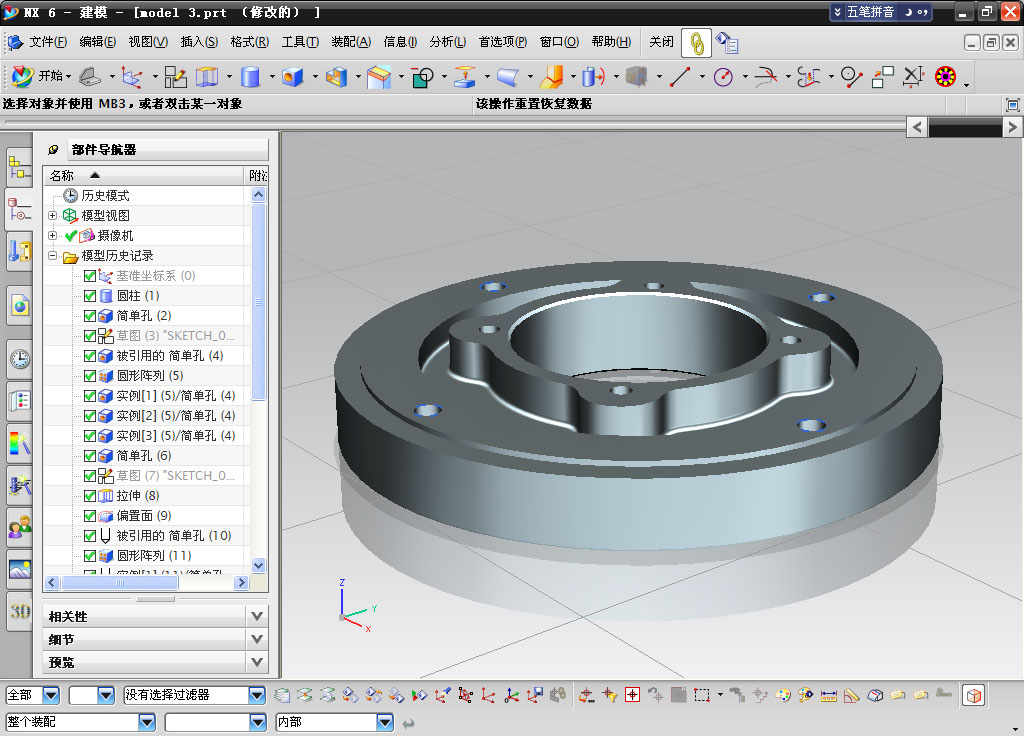
Task: Click the 关闭 button in menu bar
Action: [661, 42]
